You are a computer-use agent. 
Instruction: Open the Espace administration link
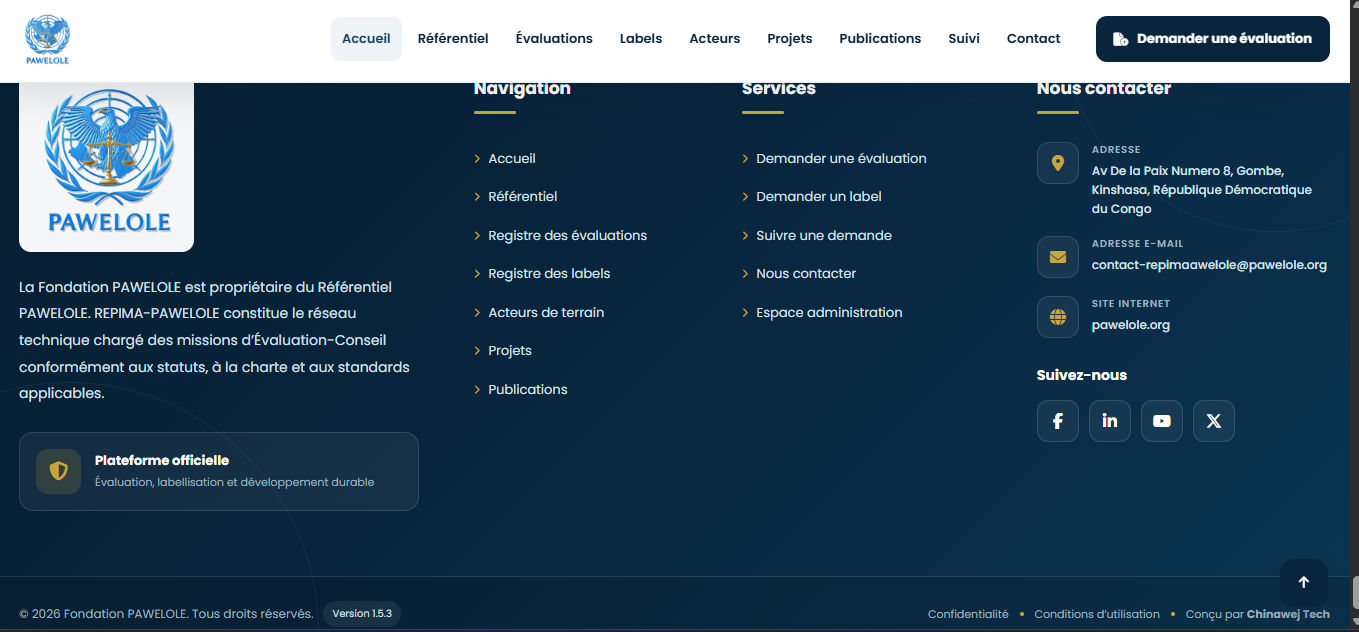[829, 313]
